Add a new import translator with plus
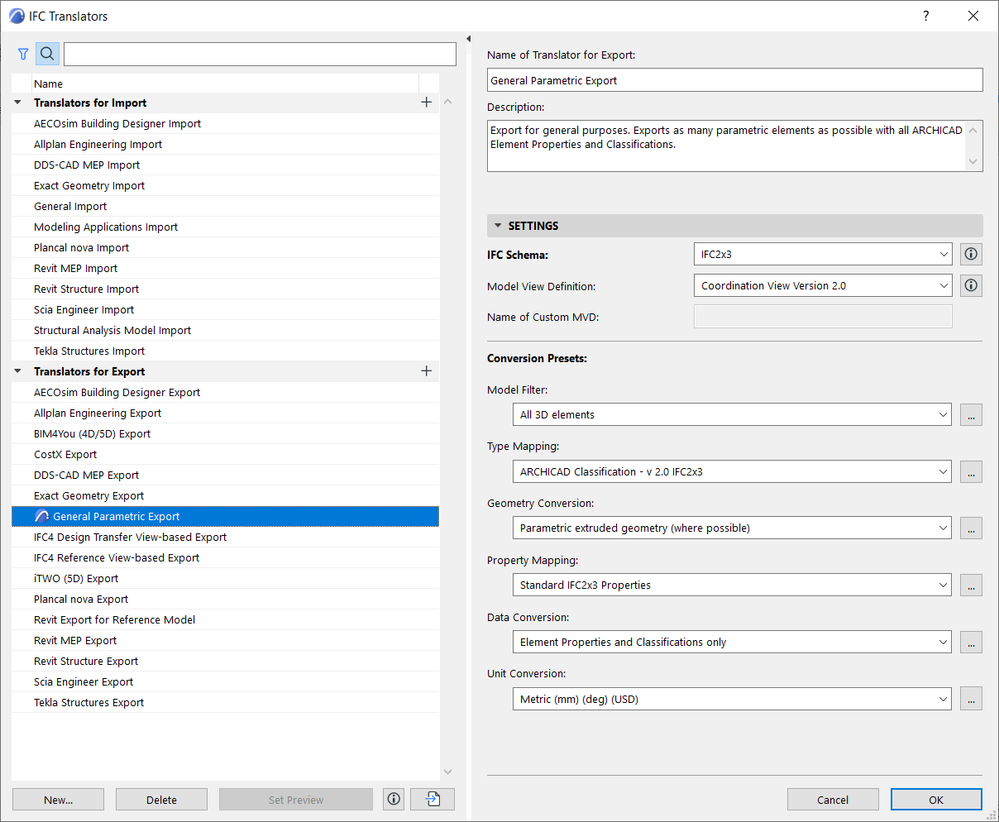The image size is (999, 822). click(427, 102)
